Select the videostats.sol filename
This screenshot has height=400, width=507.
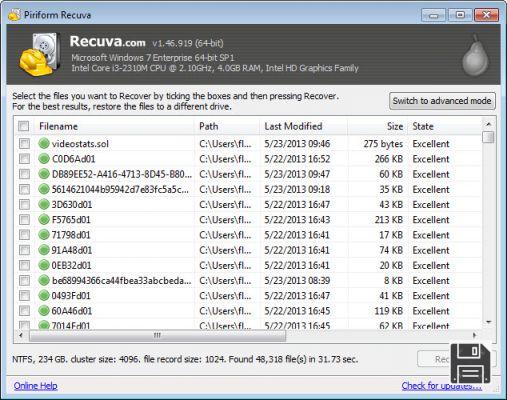point(80,144)
